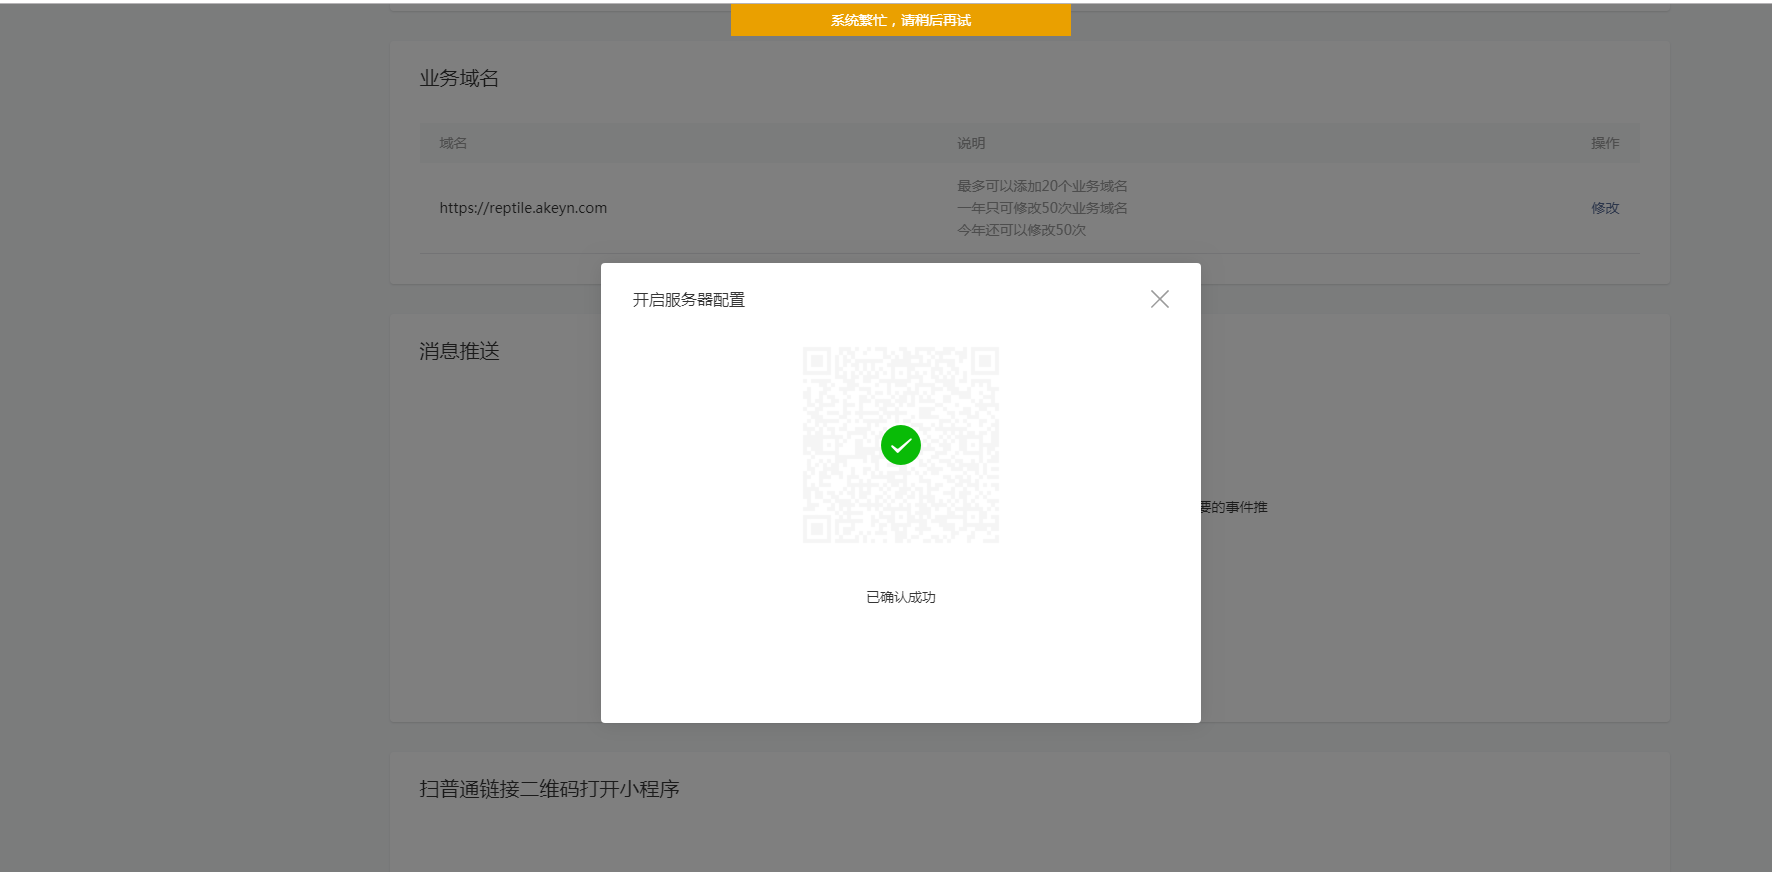Click the orange 系统繁忙，请稍后再试 banner
The width and height of the screenshot is (1772, 872).
901,20
